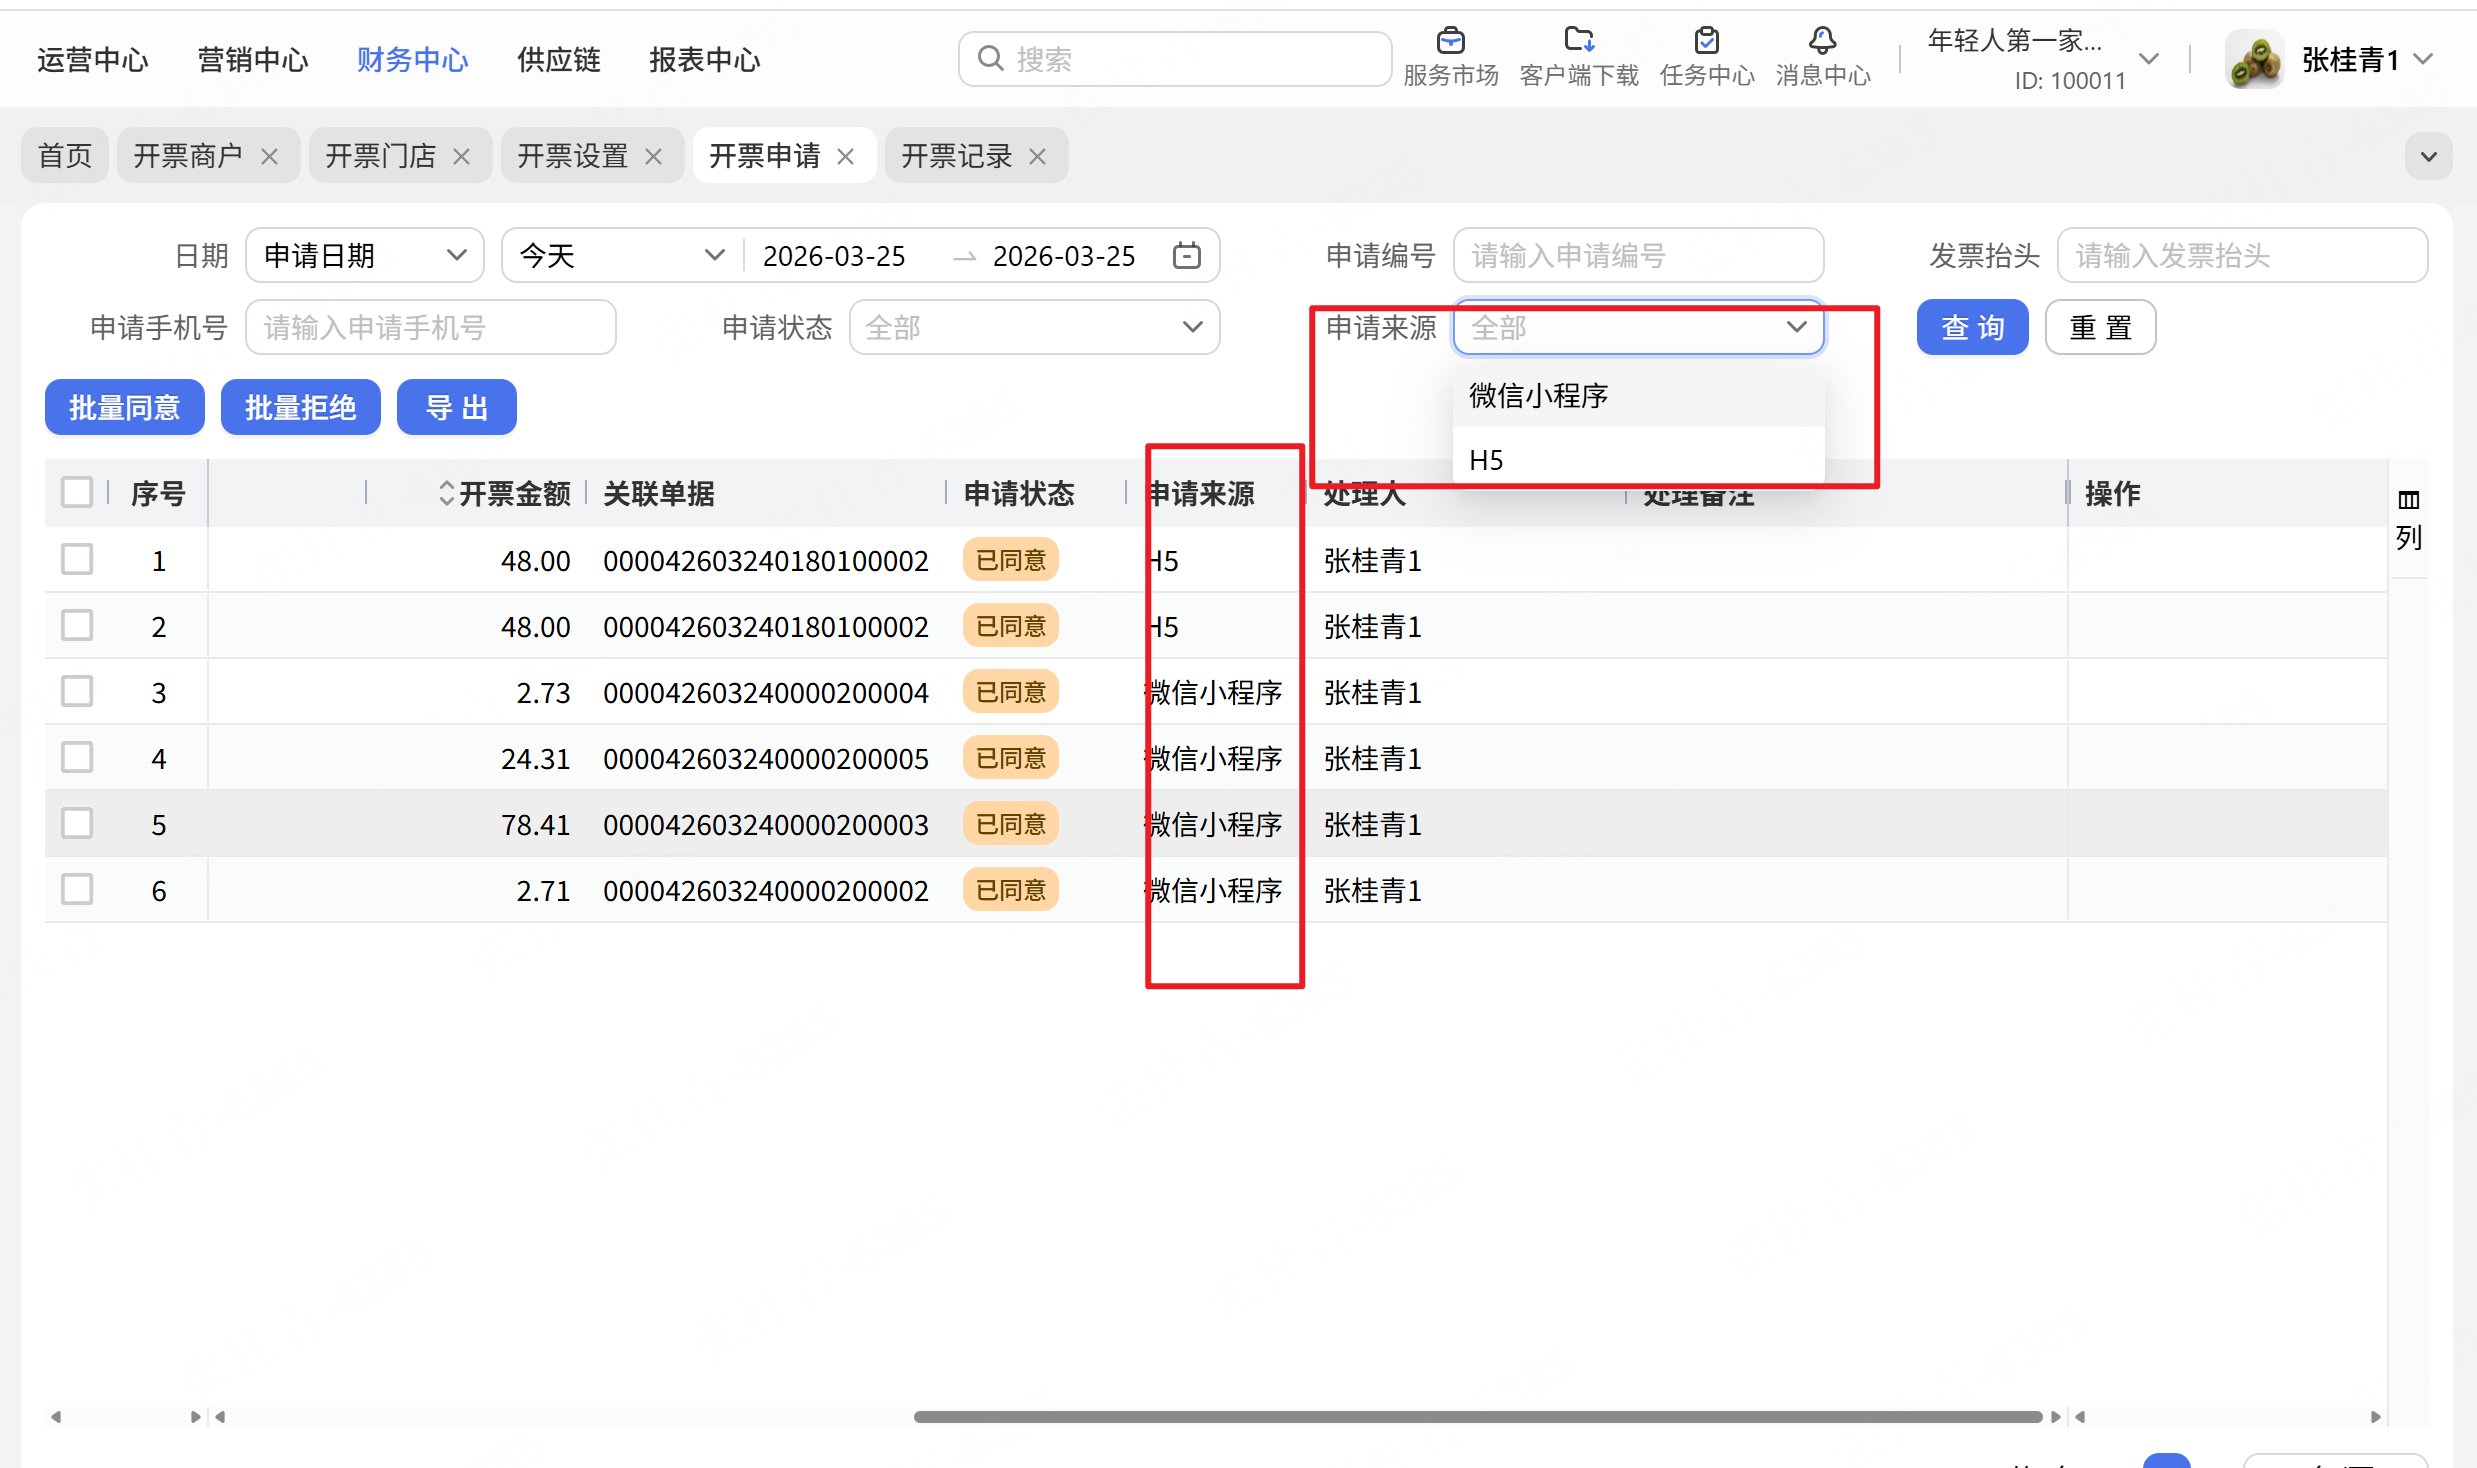Click the horizontal table scrollbar
This screenshot has height=1468, width=2477.
pyautogui.click(x=1476, y=1416)
